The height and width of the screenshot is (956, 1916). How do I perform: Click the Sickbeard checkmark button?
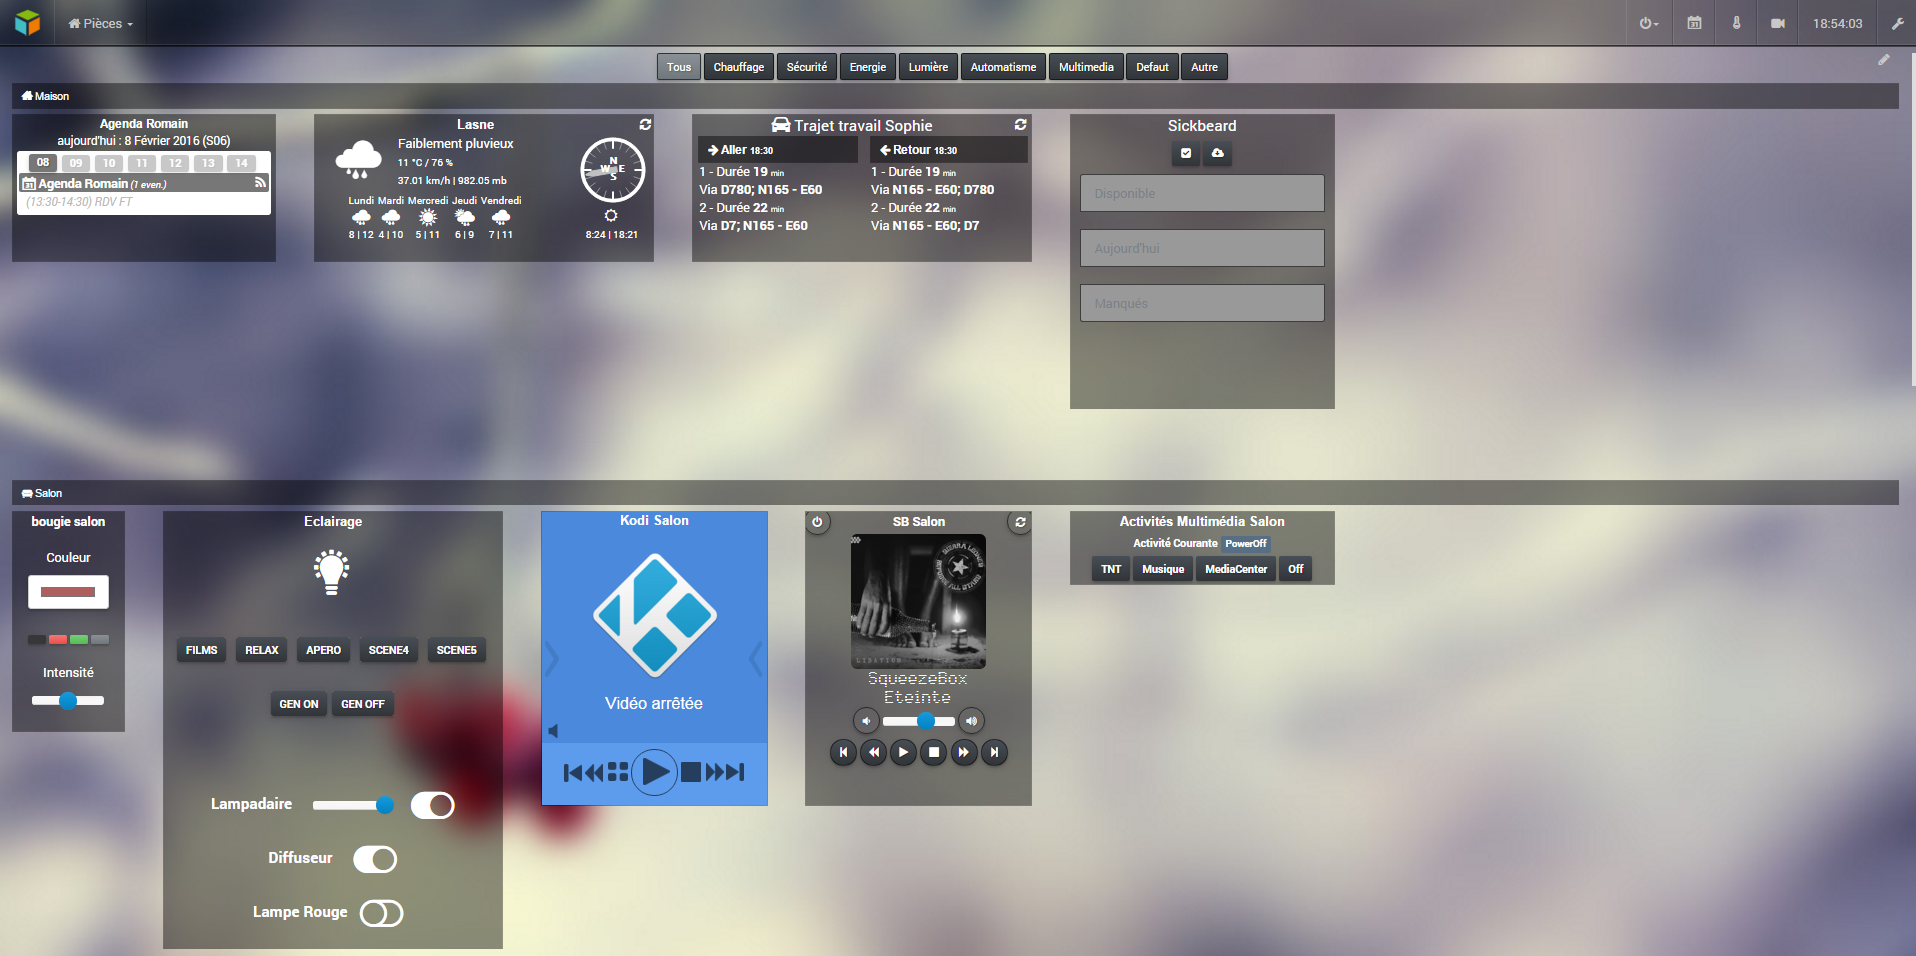[x=1186, y=153]
